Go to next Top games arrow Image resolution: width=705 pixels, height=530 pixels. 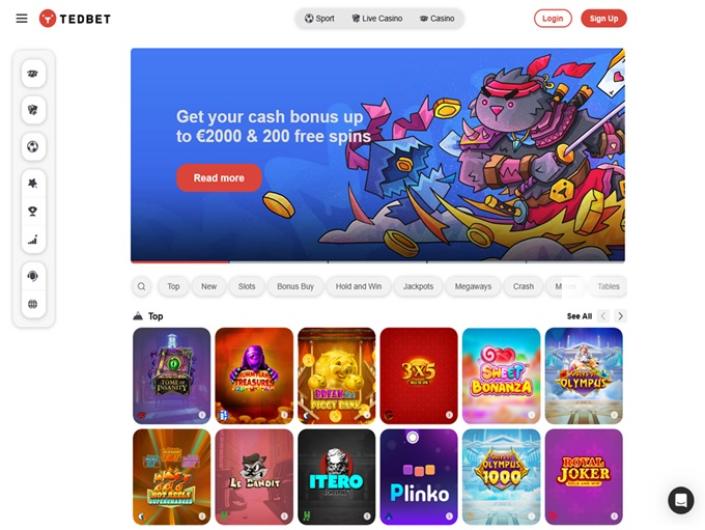pyautogui.click(x=620, y=316)
